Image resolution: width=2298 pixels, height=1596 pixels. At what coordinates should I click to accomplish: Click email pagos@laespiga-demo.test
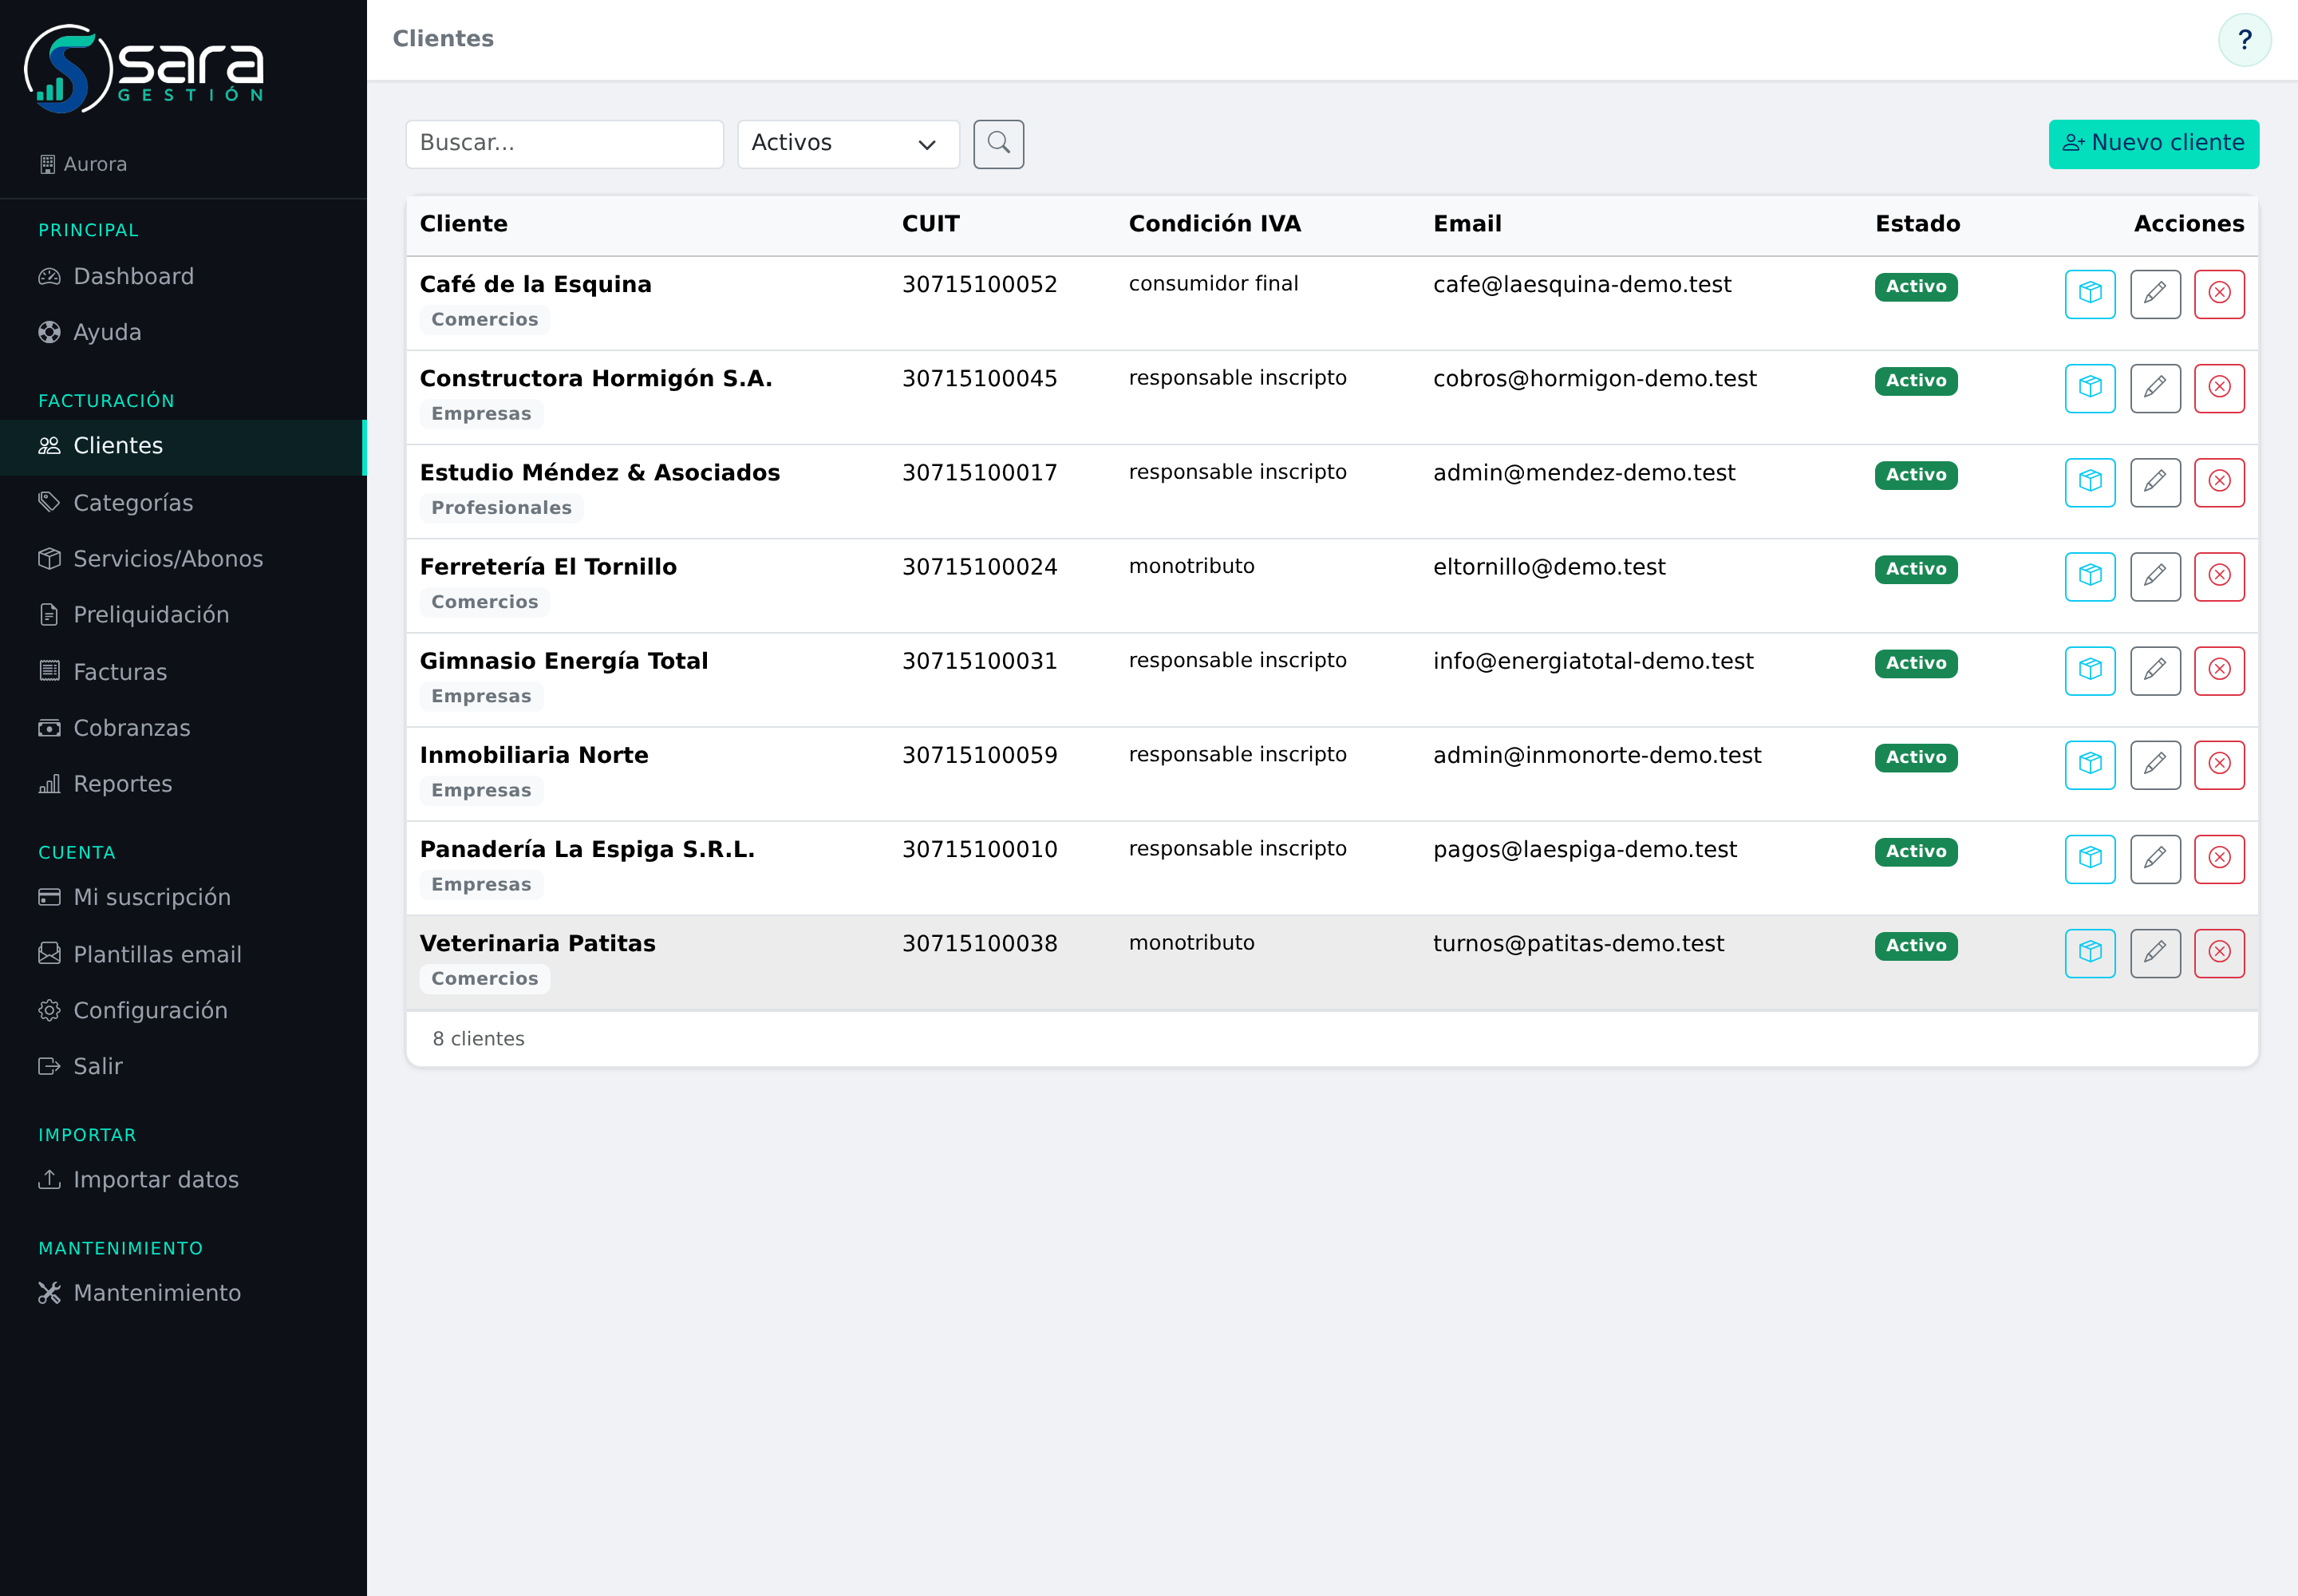pyautogui.click(x=1584, y=849)
